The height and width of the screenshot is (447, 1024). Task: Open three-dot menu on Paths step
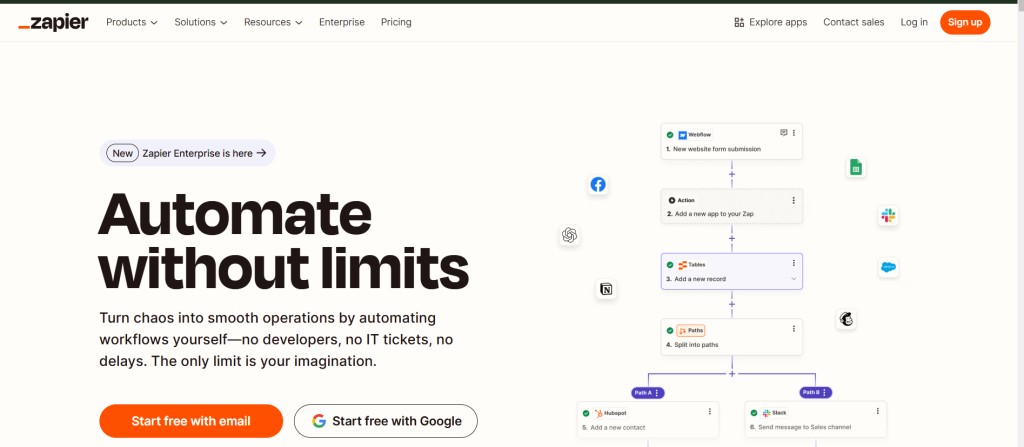coord(794,329)
